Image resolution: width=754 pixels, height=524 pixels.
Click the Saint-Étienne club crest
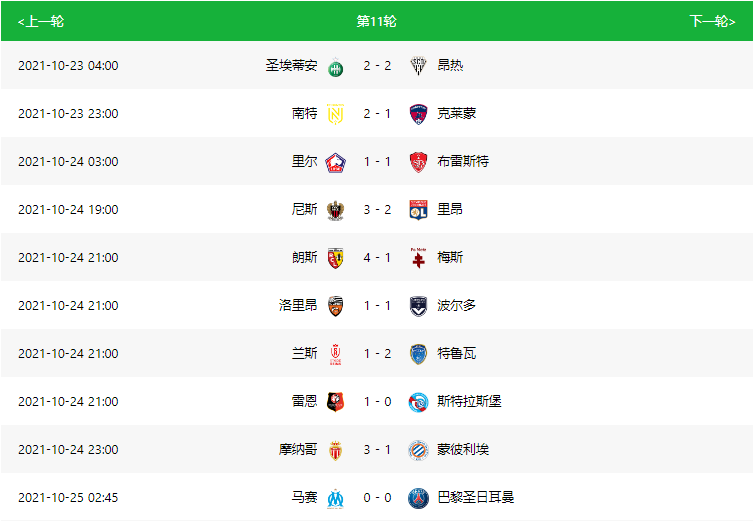pos(336,66)
